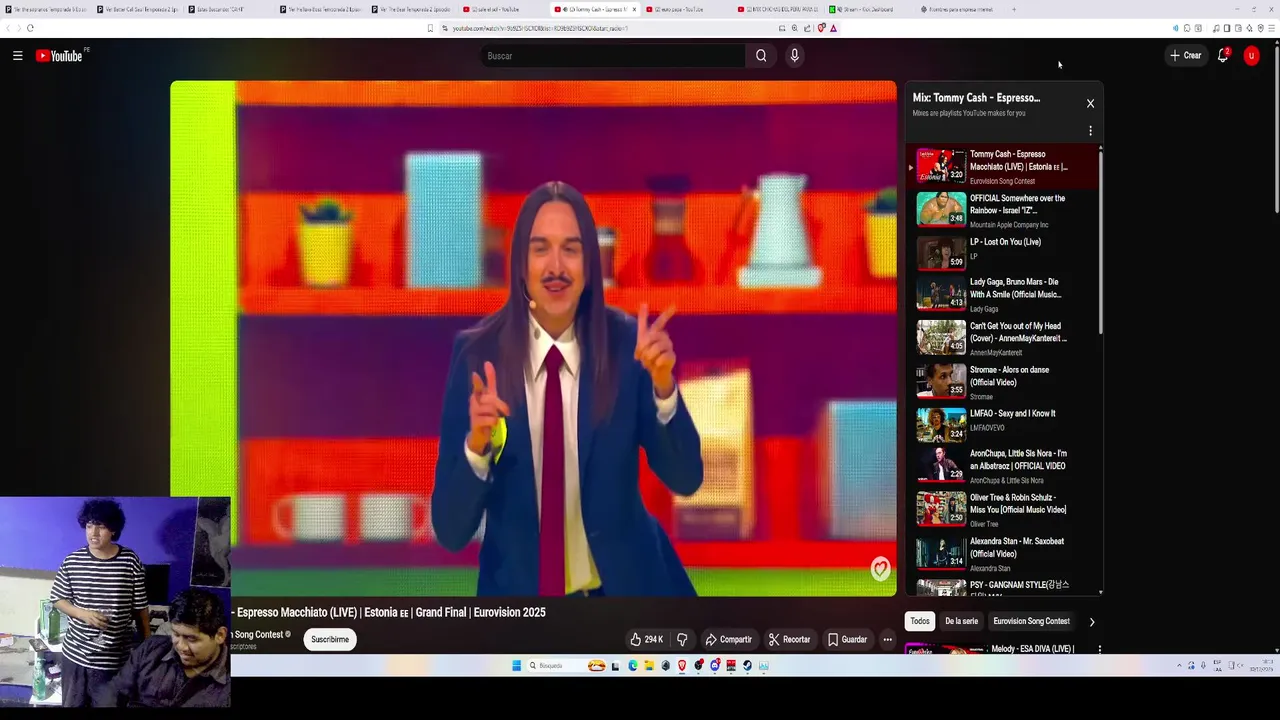1280x720 pixels.
Task: Play PSY - GANGNAM STYLE item
Action: click(x=1007, y=587)
